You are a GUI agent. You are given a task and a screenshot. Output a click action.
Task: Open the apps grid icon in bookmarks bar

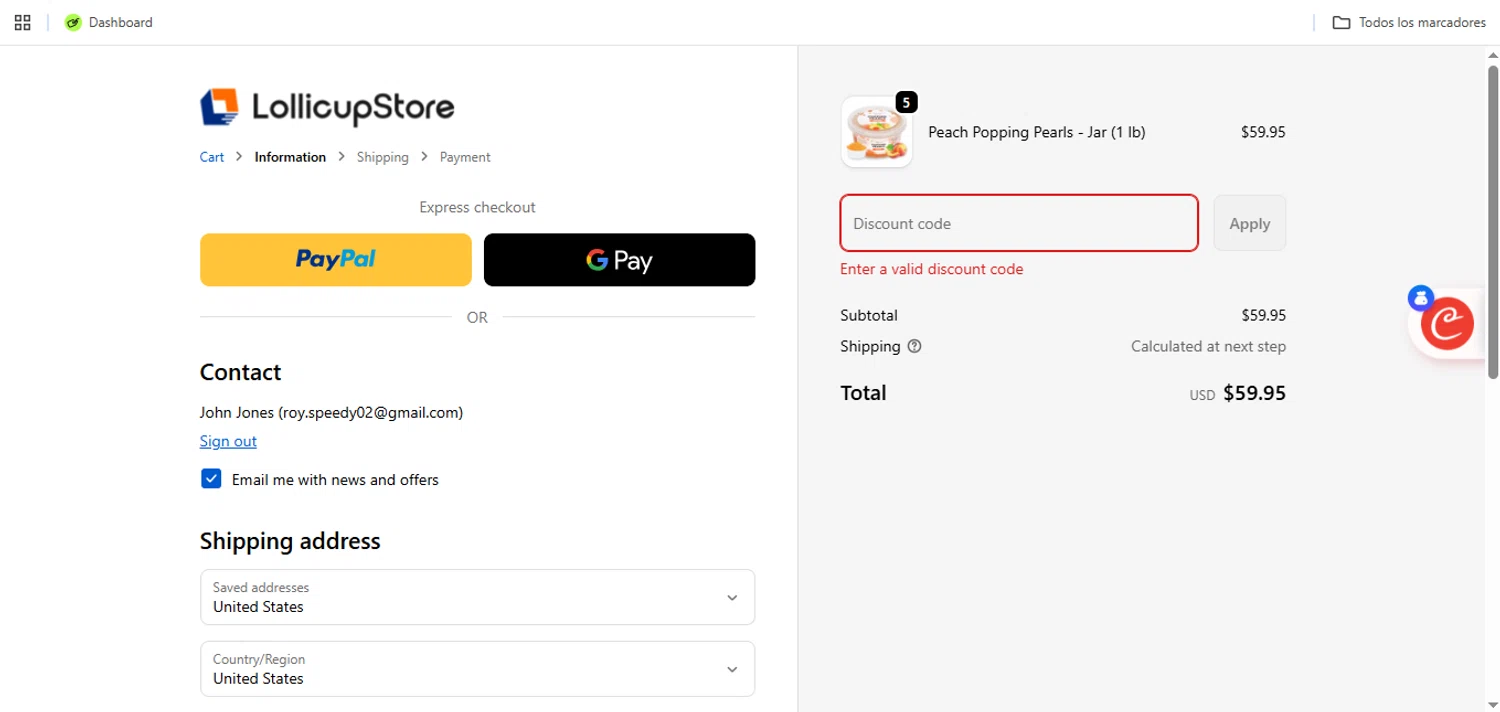(22, 22)
